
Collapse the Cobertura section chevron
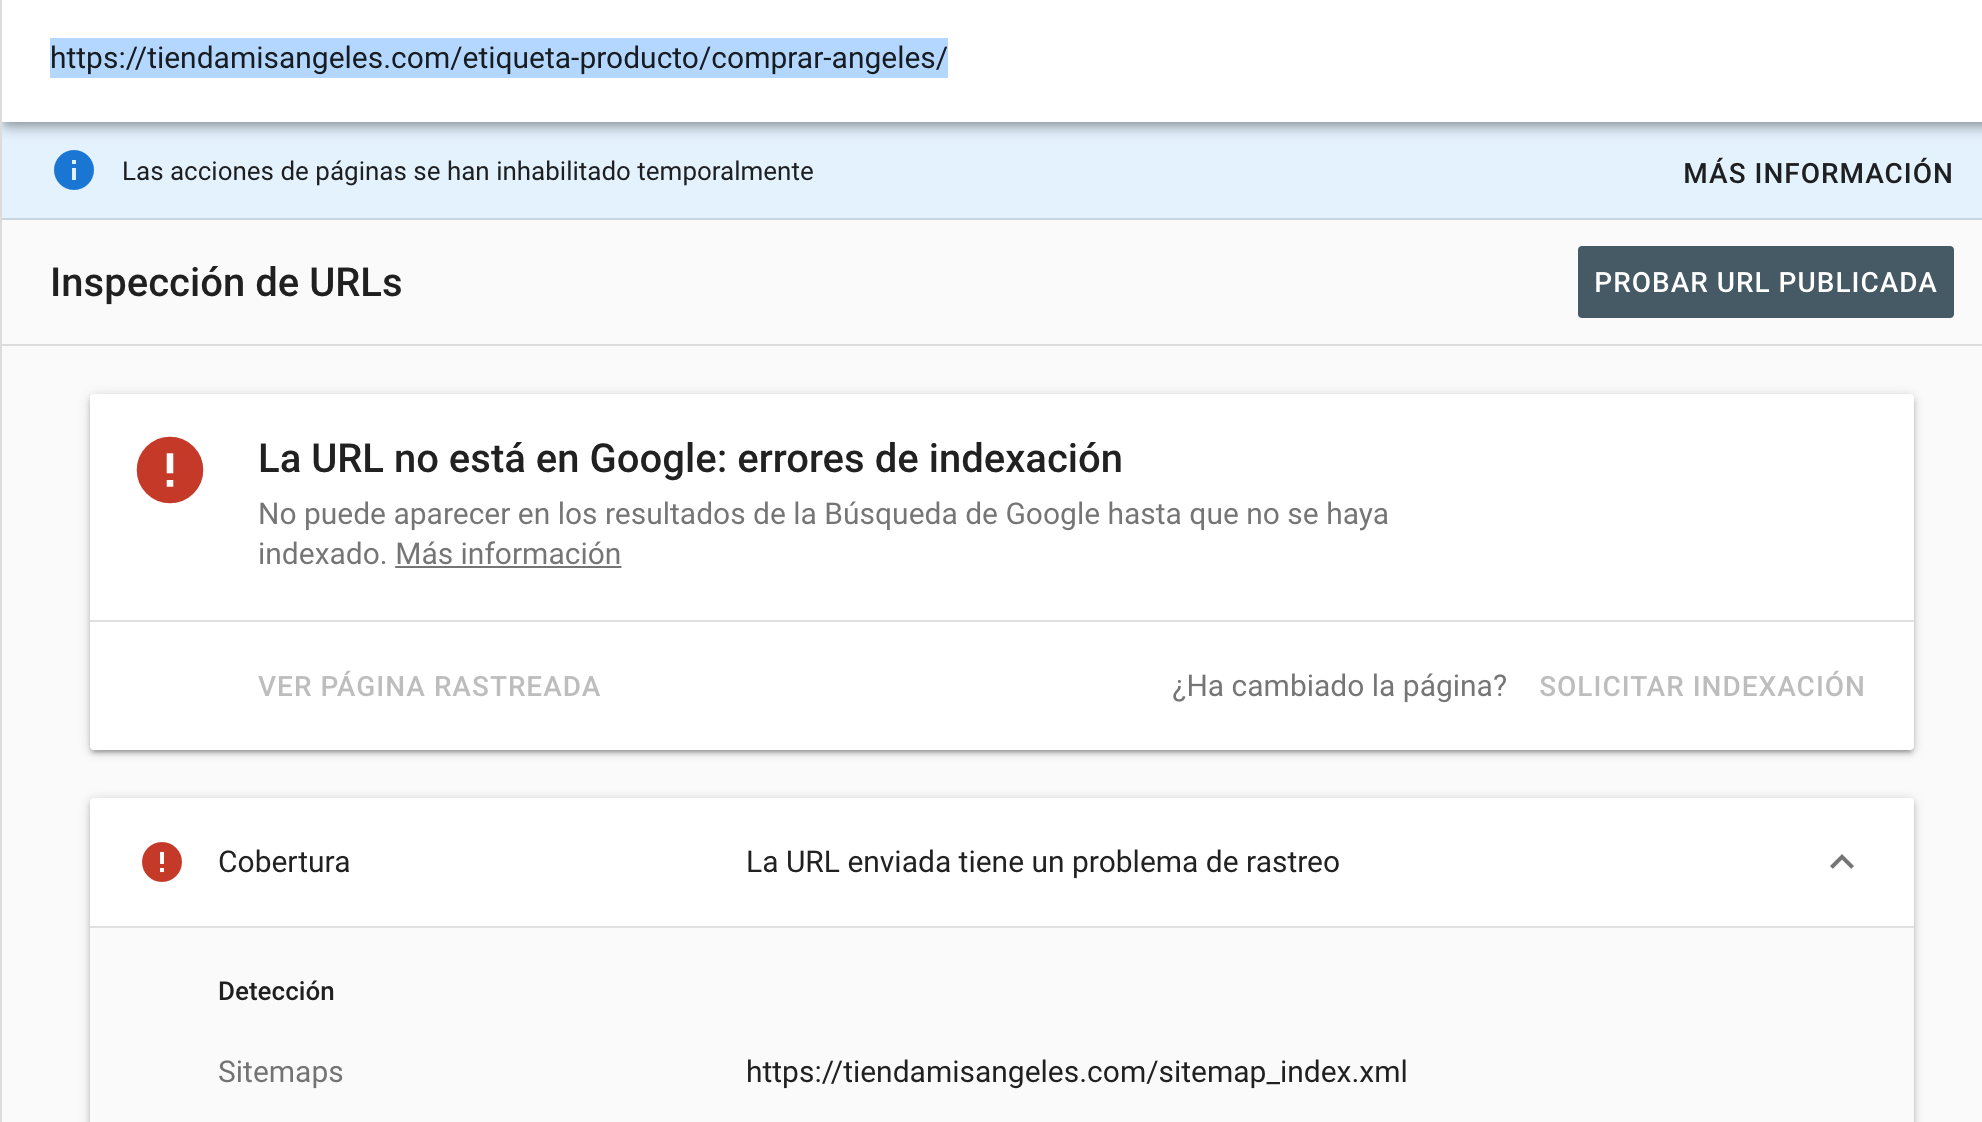pyautogui.click(x=1842, y=862)
